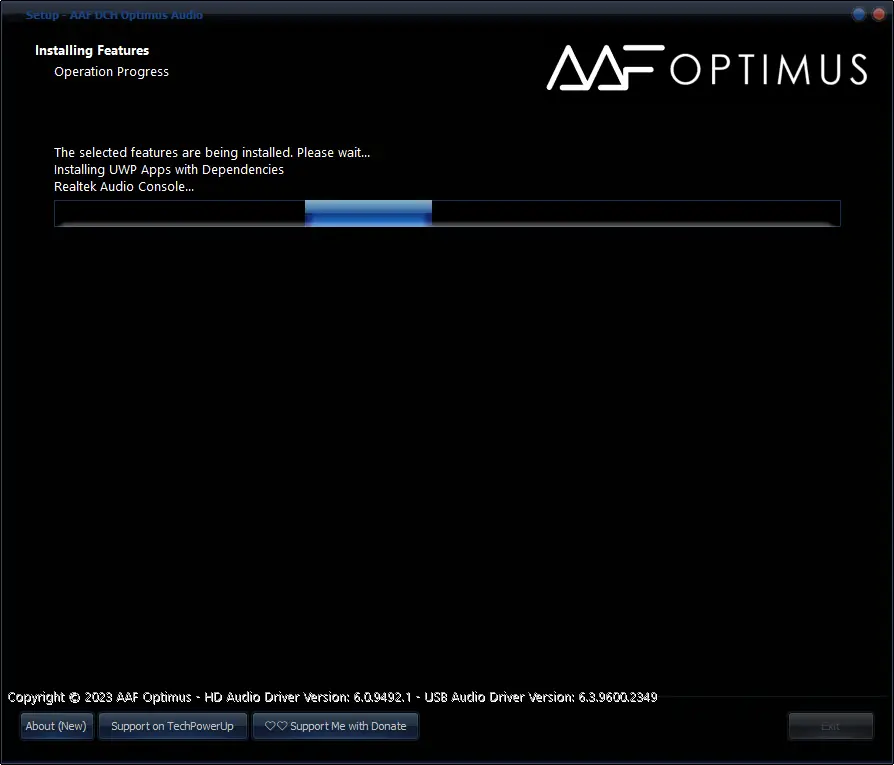This screenshot has width=894, height=765.
Task: Click the blue segment of the progress bar
Action: point(368,213)
